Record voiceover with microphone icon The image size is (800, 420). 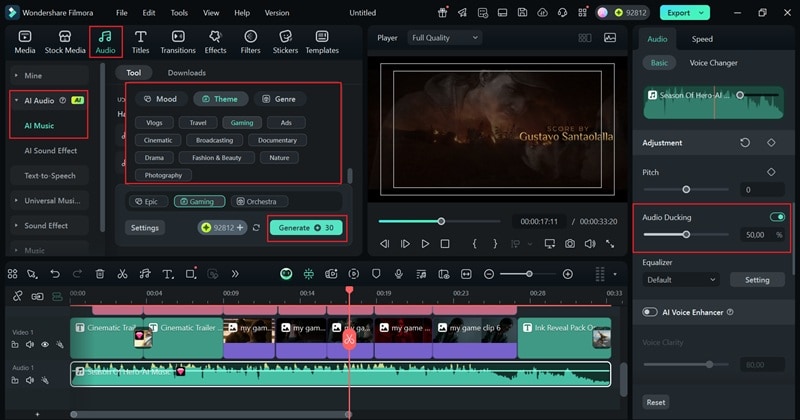399,274
